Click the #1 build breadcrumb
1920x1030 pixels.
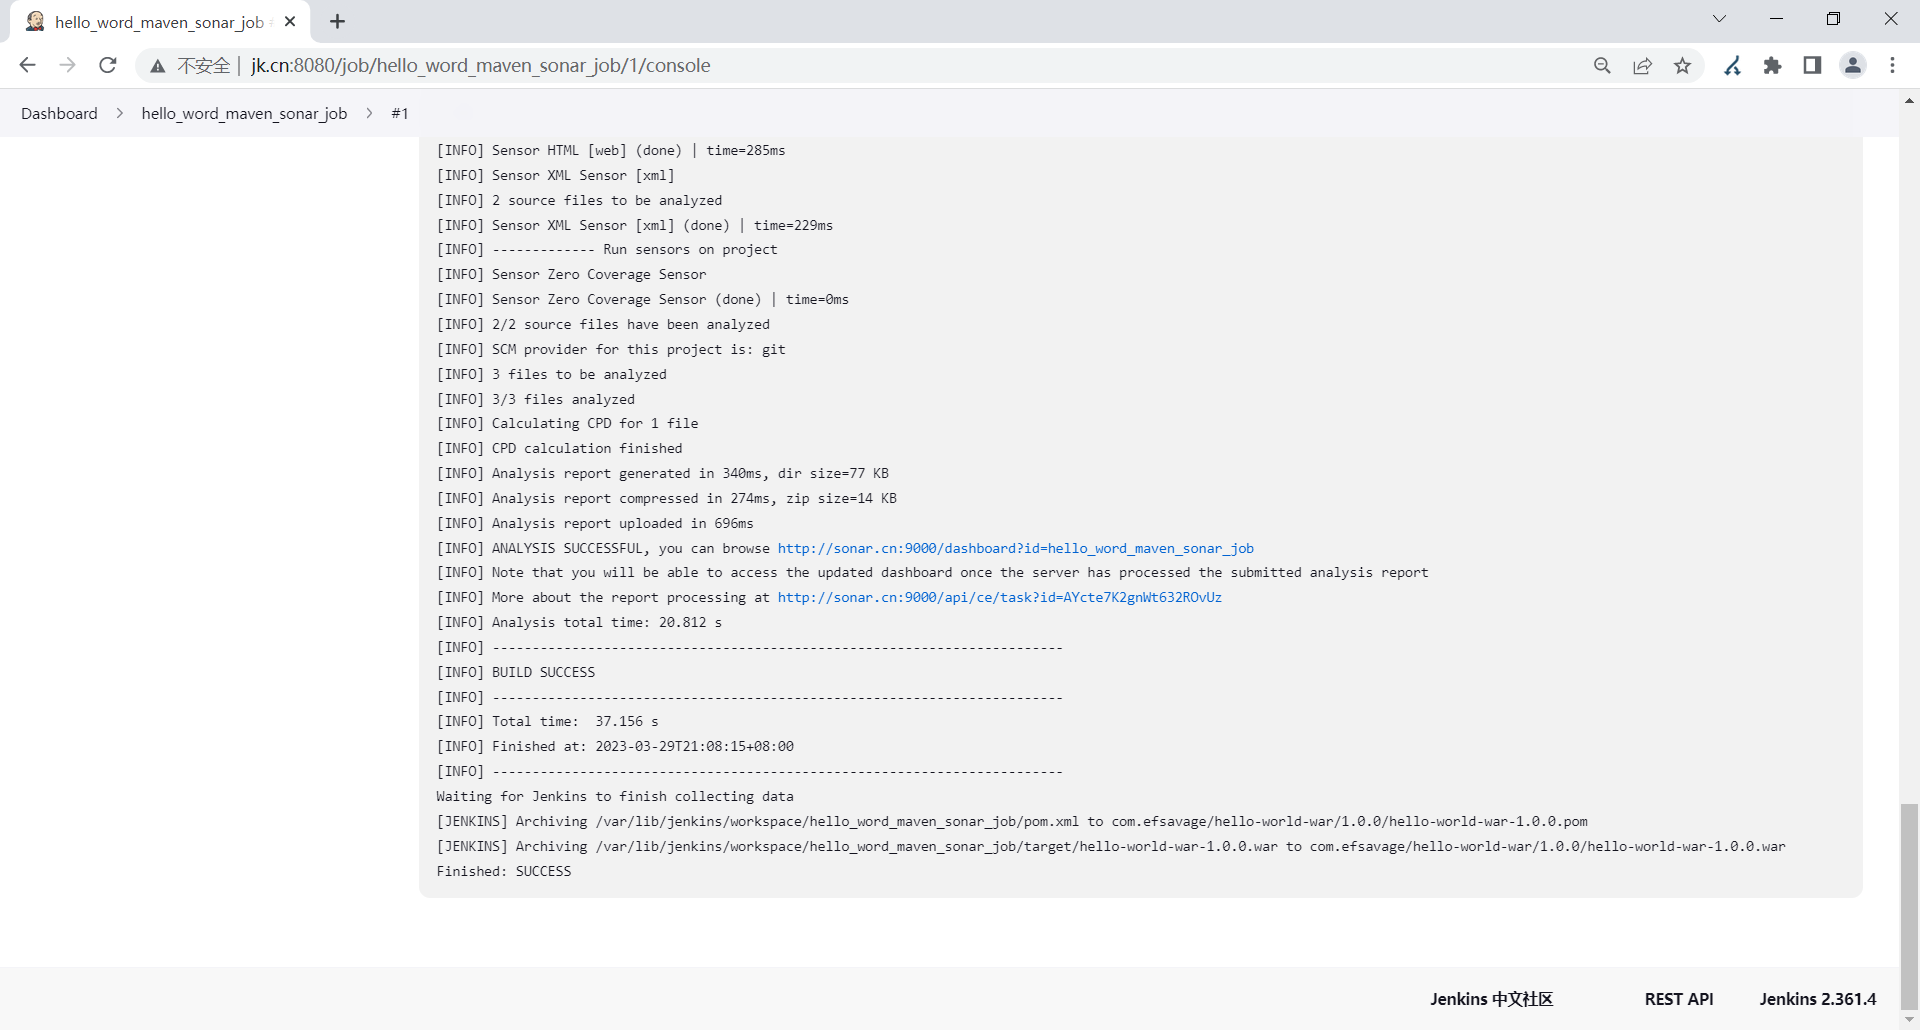coord(400,113)
